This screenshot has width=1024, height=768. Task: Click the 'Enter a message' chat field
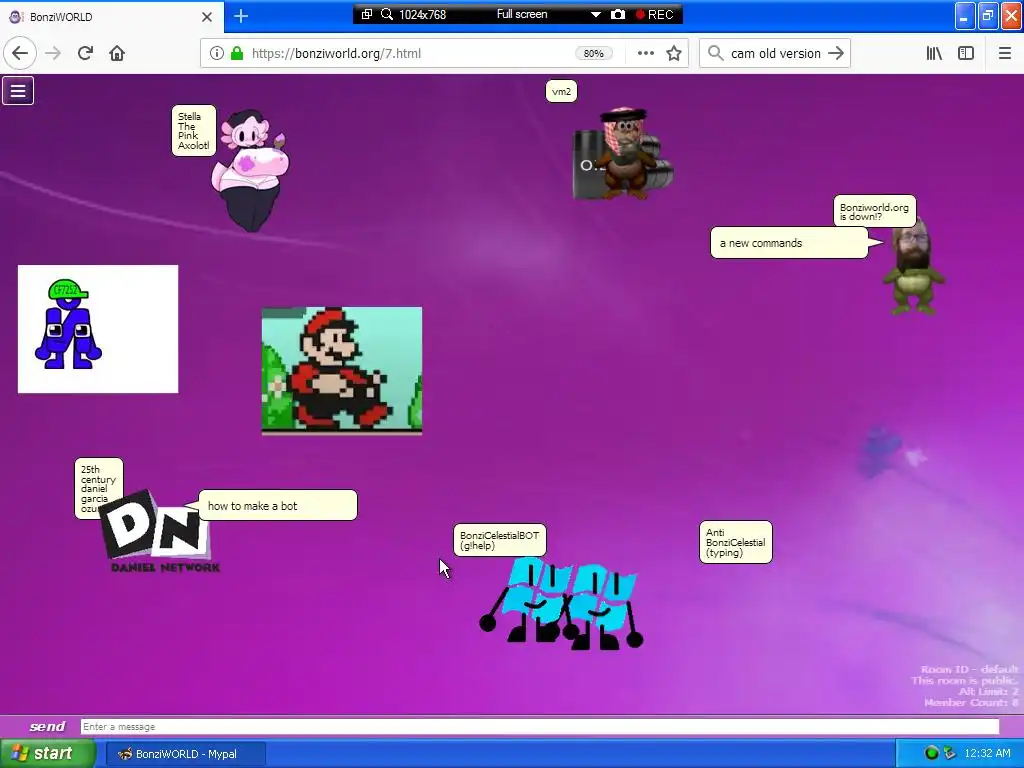click(539, 727)
